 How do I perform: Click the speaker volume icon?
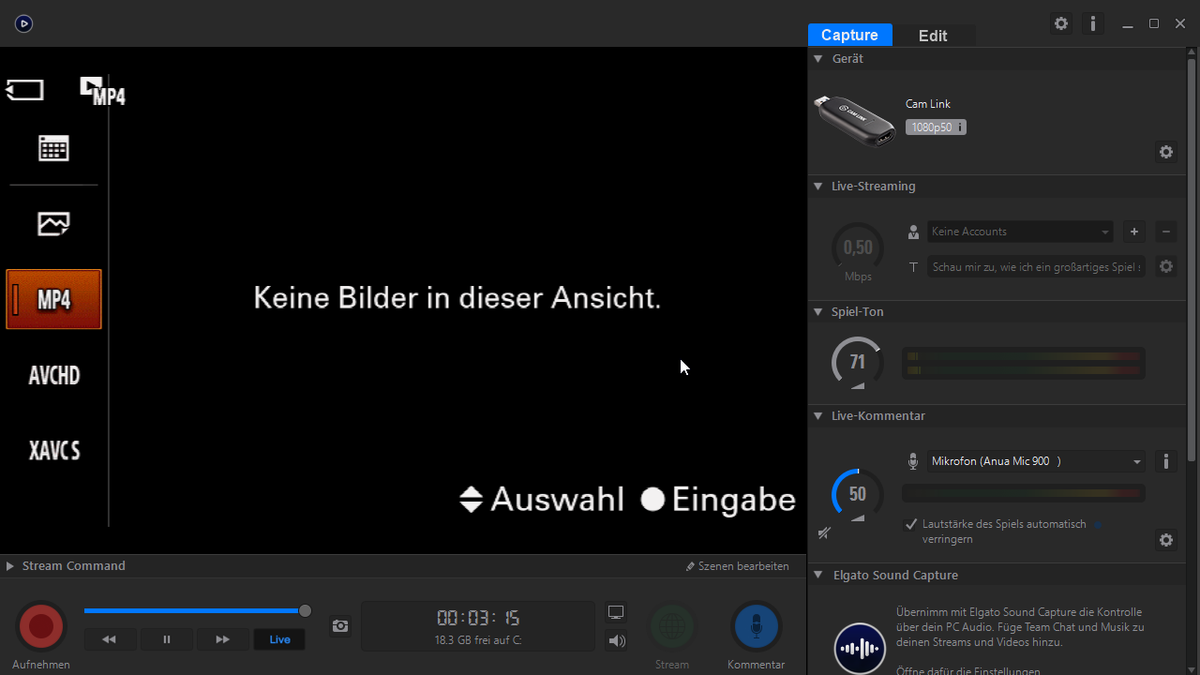(x=616, y=641)
